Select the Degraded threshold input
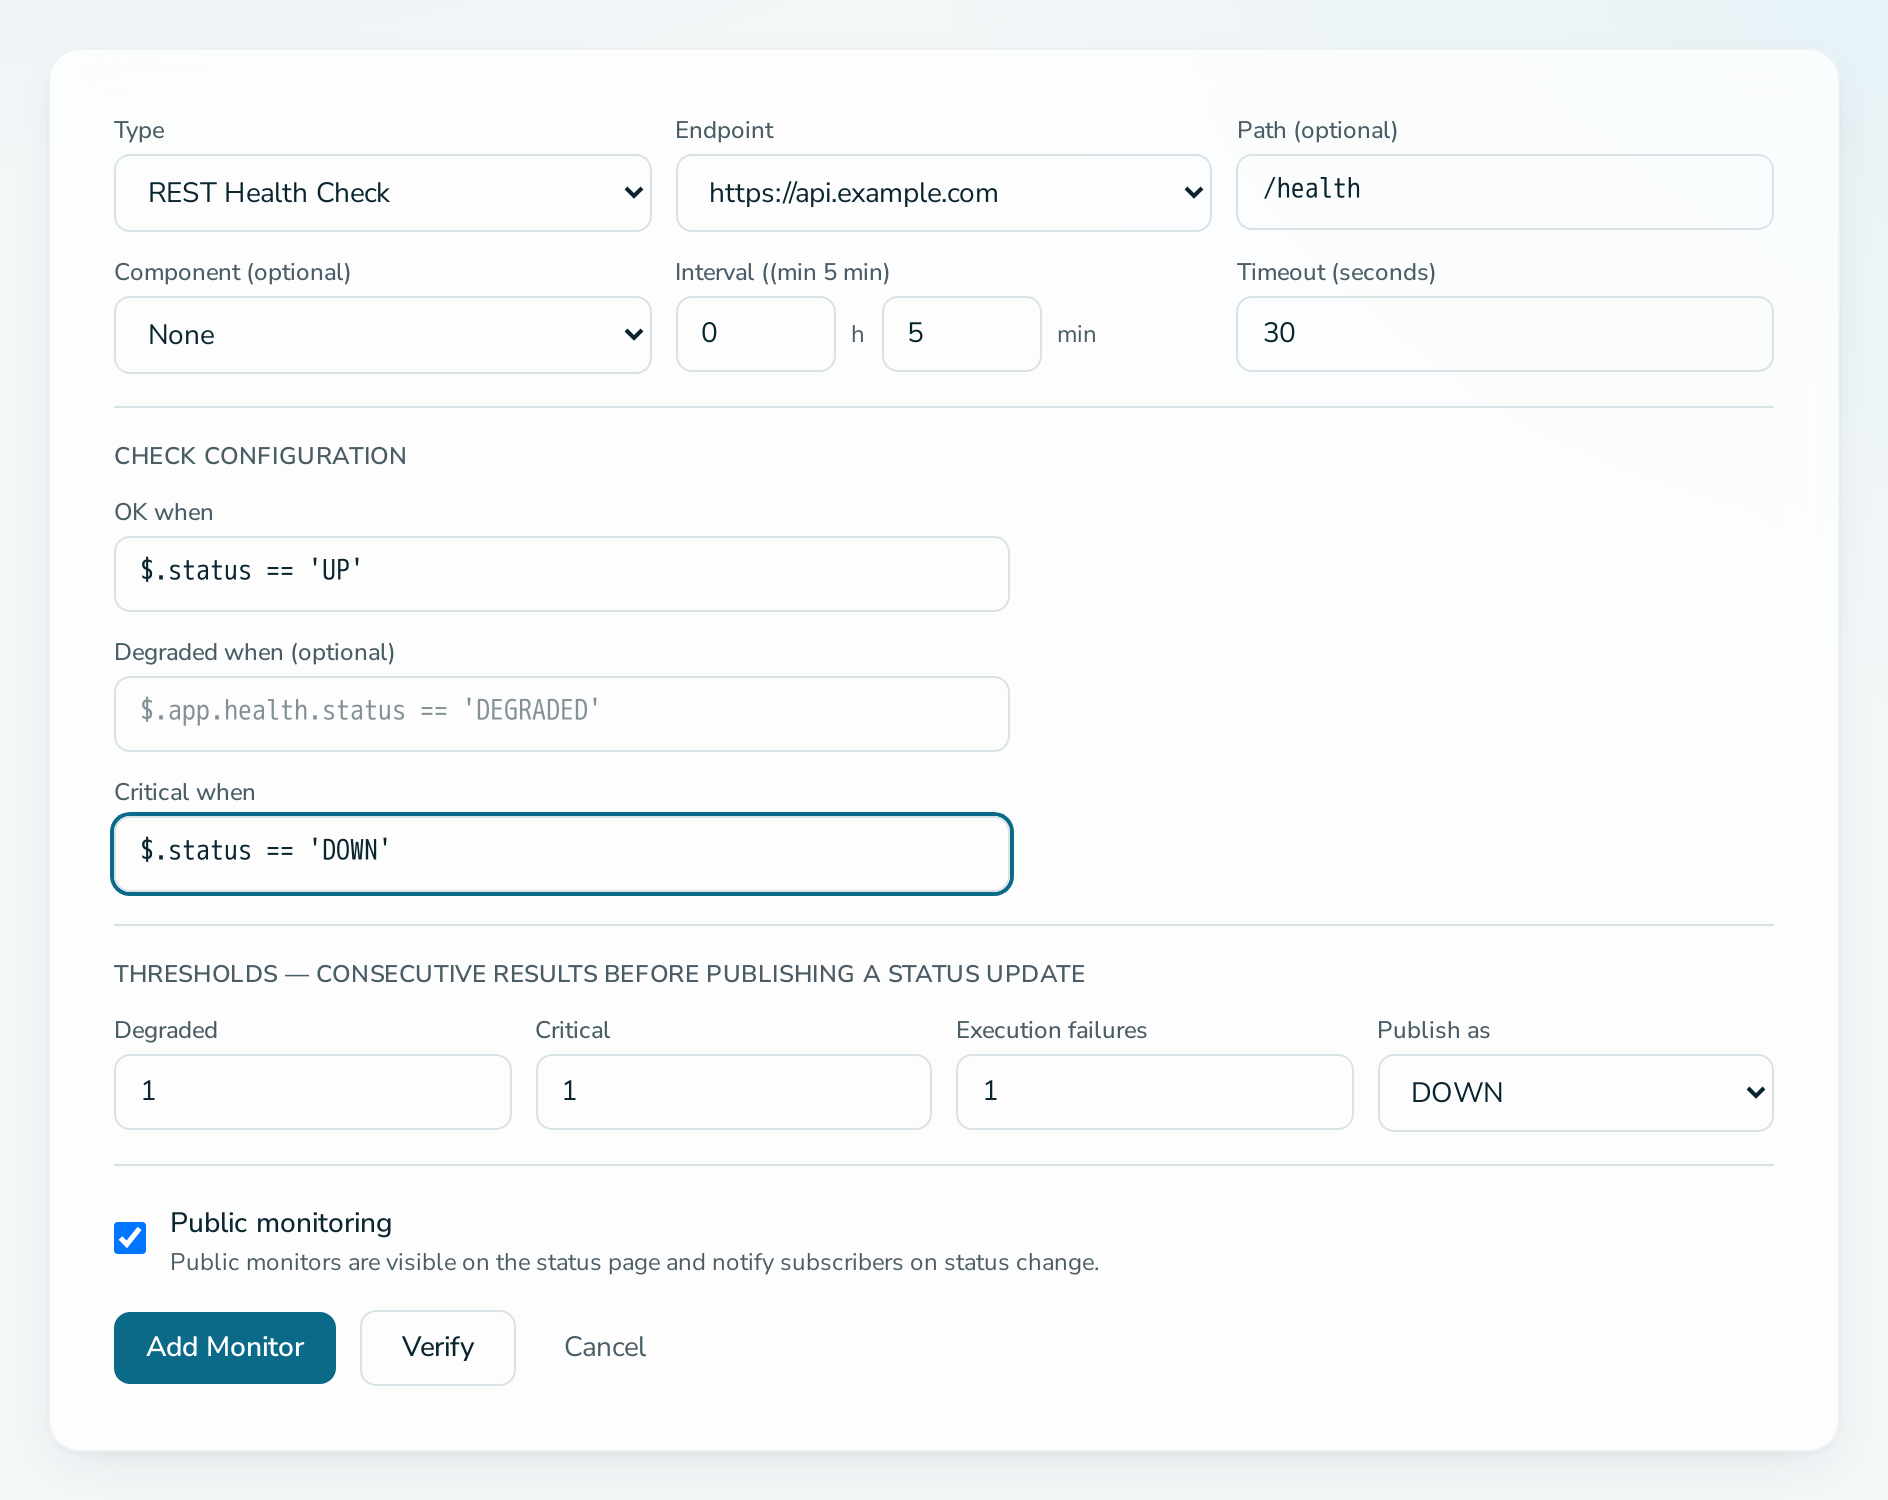The width and height of the screenshot is (1888, 1500). point(312,1092)
